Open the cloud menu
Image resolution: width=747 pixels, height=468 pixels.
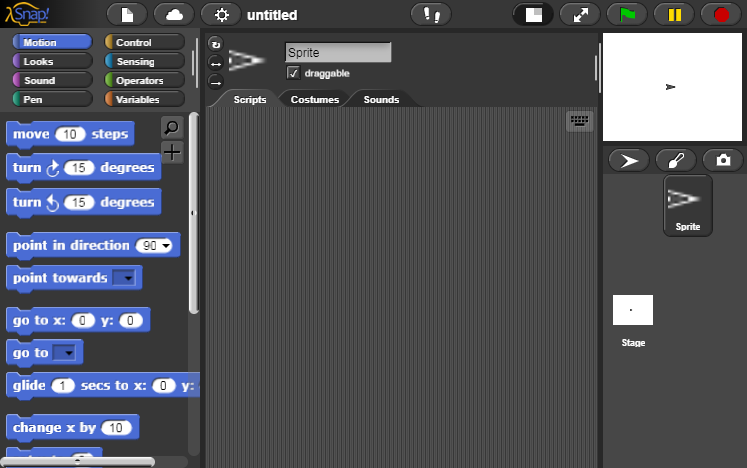tap(174, 14)
